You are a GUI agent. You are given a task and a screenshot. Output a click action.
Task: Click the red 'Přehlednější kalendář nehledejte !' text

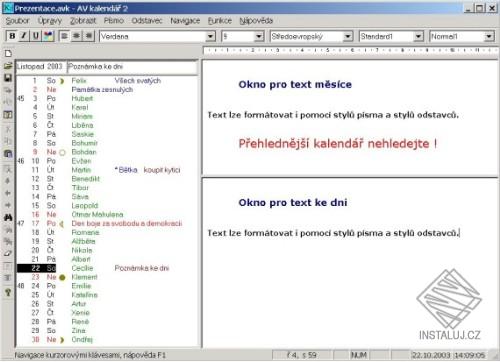pos(338,144)
